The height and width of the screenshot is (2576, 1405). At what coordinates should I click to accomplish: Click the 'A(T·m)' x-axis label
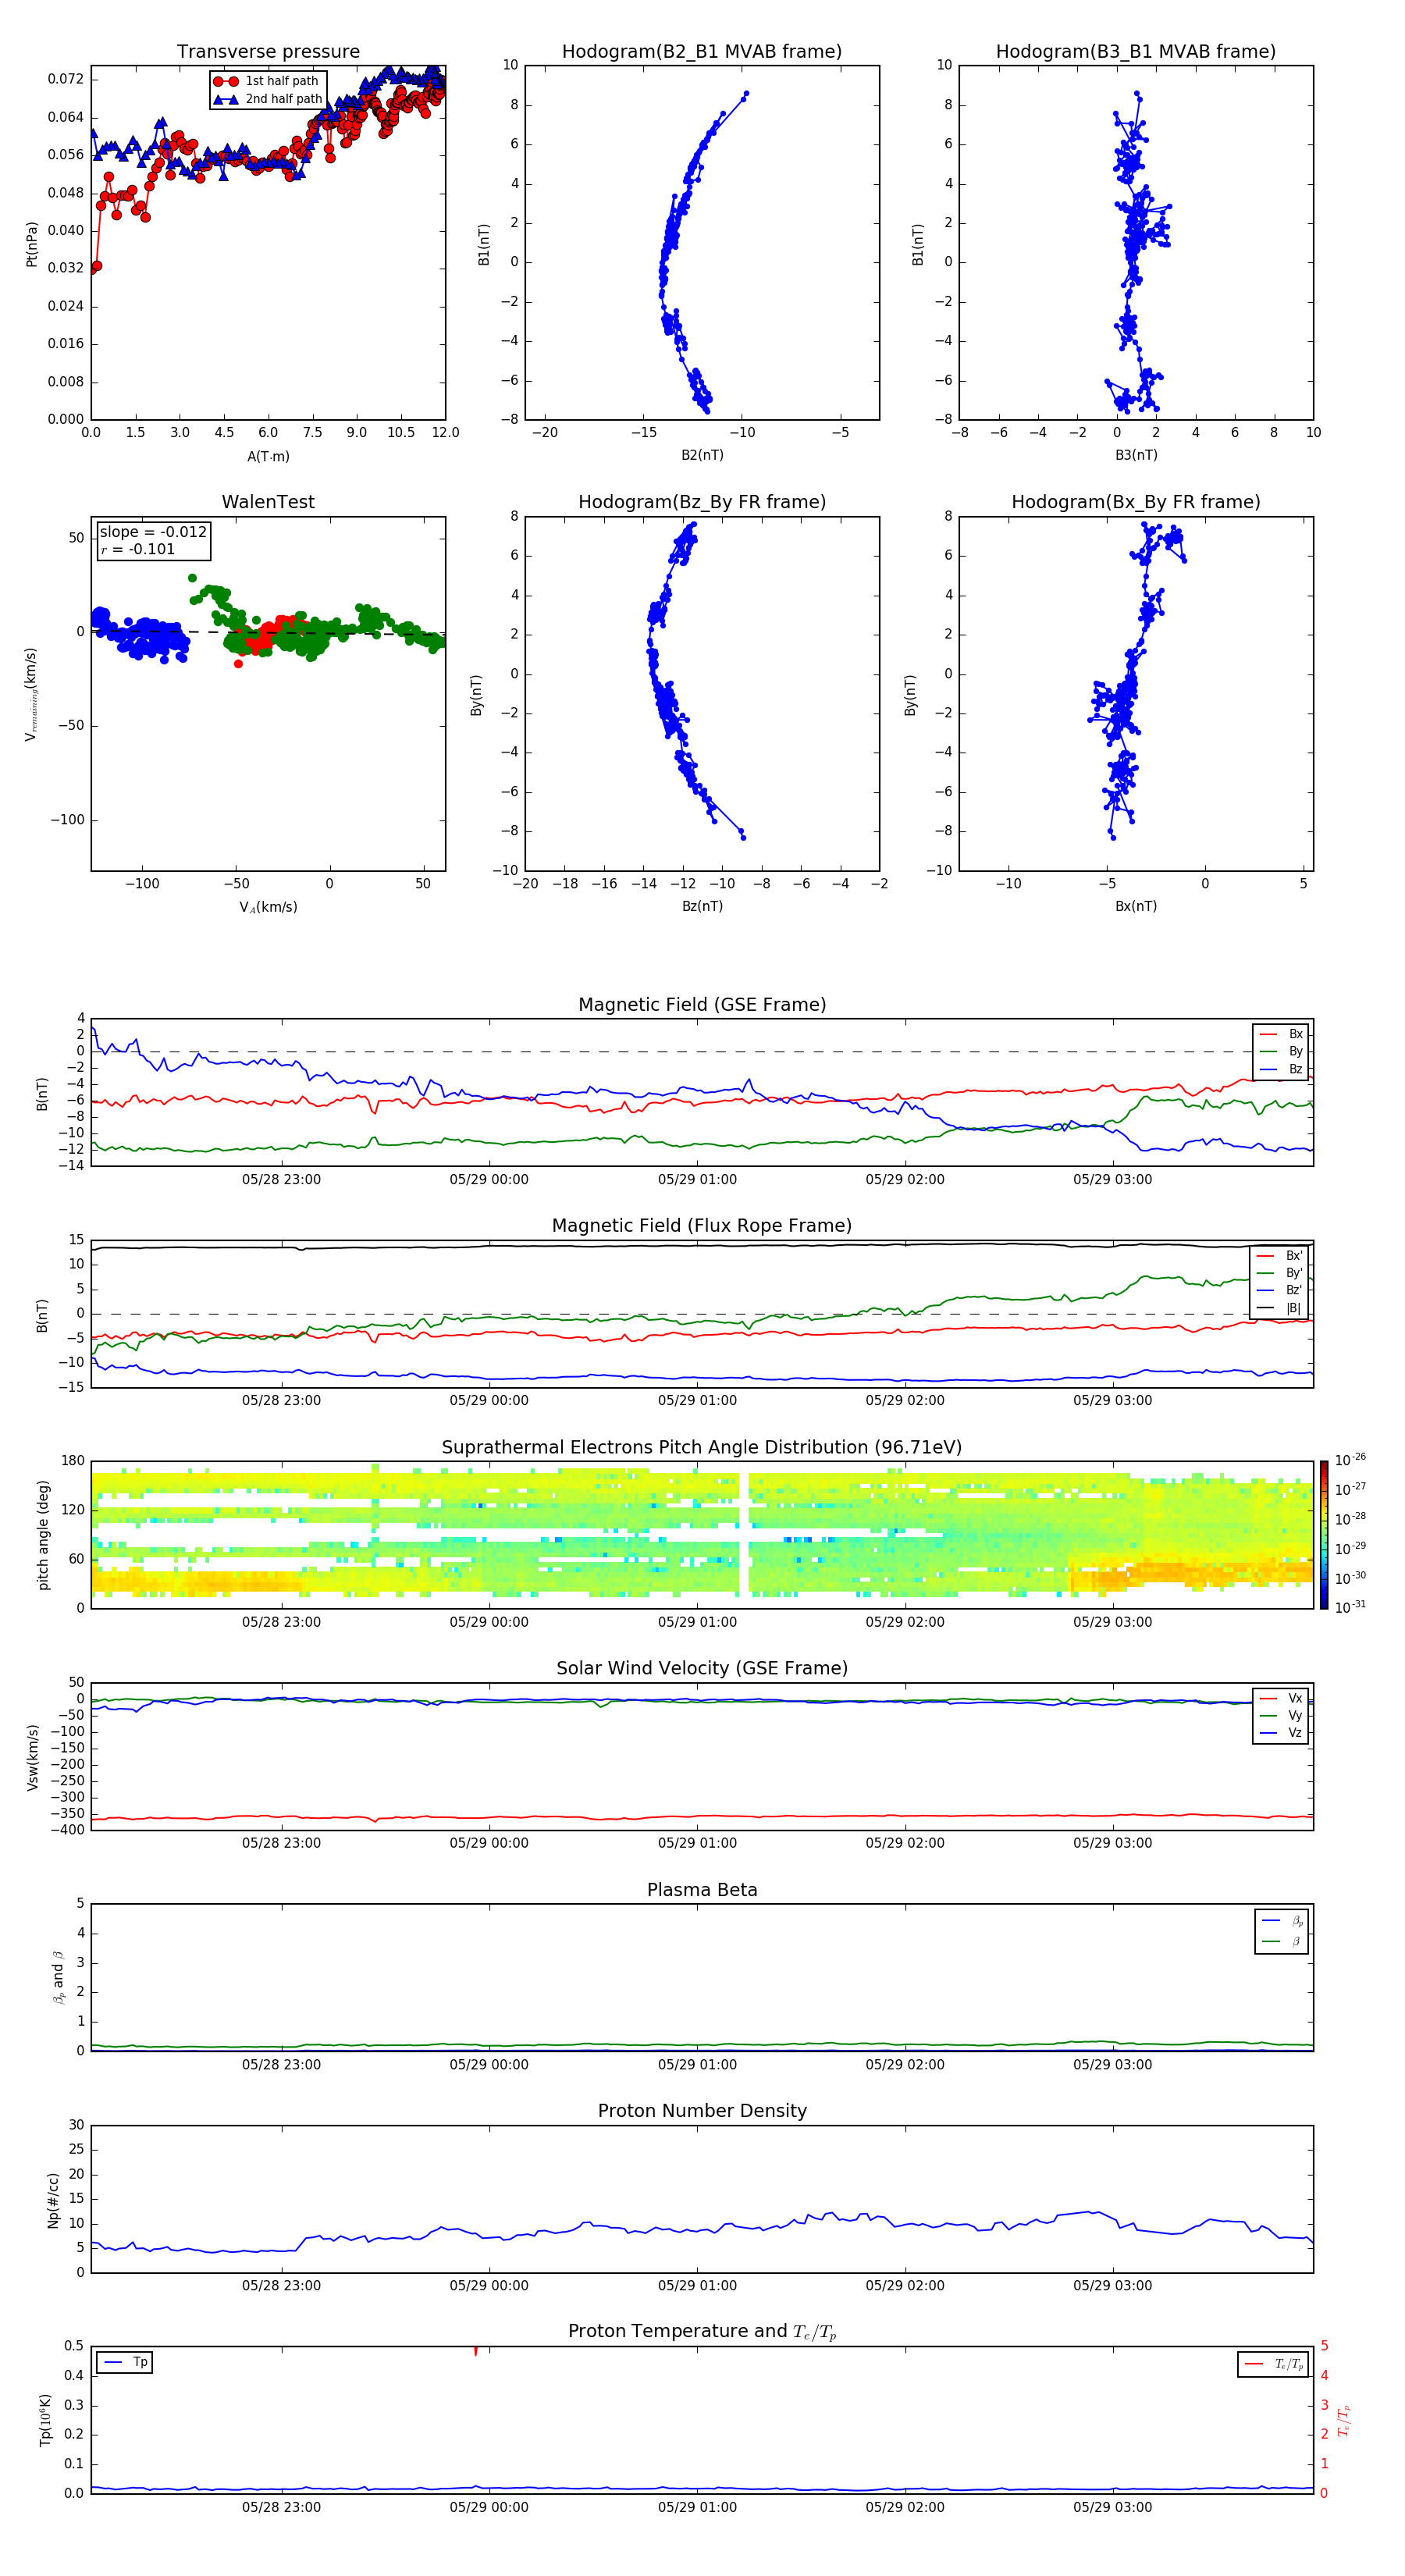pyautogui.click(x=268, y=457)
